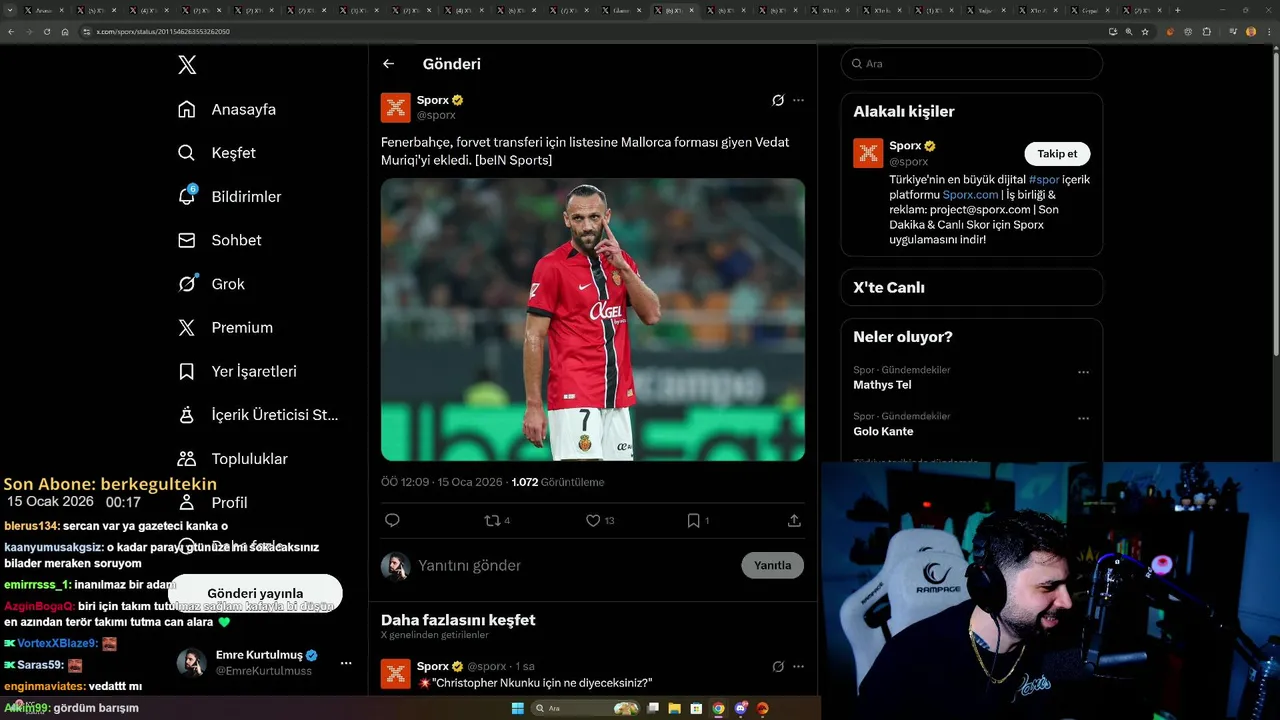Click reply bubble icon under the post
Image resolution: width=1280 pixels, height=720 pixels.
coord(392,520)
